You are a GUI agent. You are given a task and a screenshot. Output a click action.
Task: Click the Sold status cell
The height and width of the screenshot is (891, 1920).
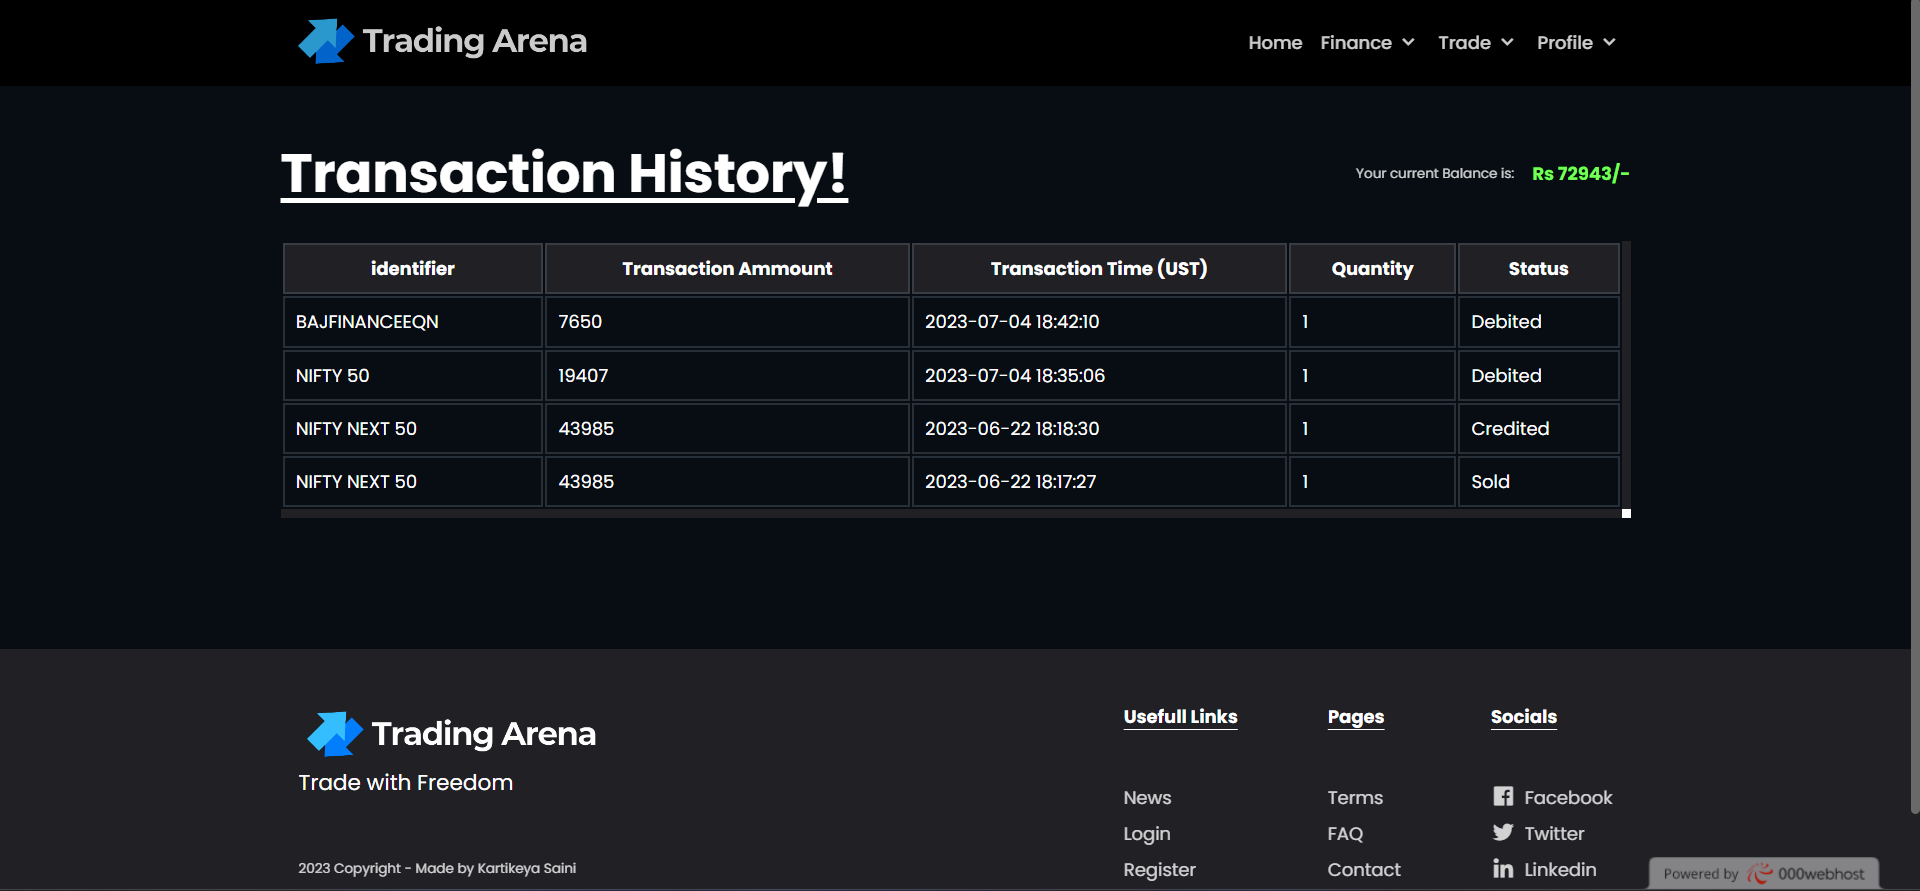(x=1538, y=481)
